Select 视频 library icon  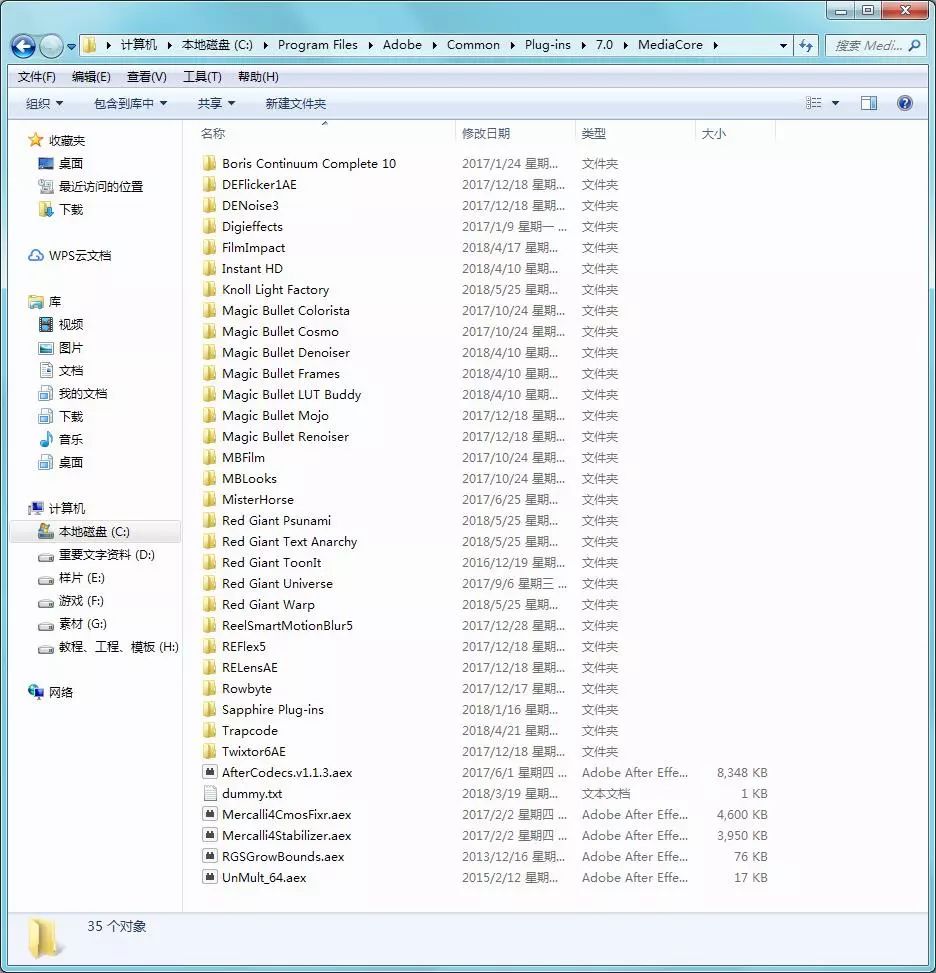(46, 324)
